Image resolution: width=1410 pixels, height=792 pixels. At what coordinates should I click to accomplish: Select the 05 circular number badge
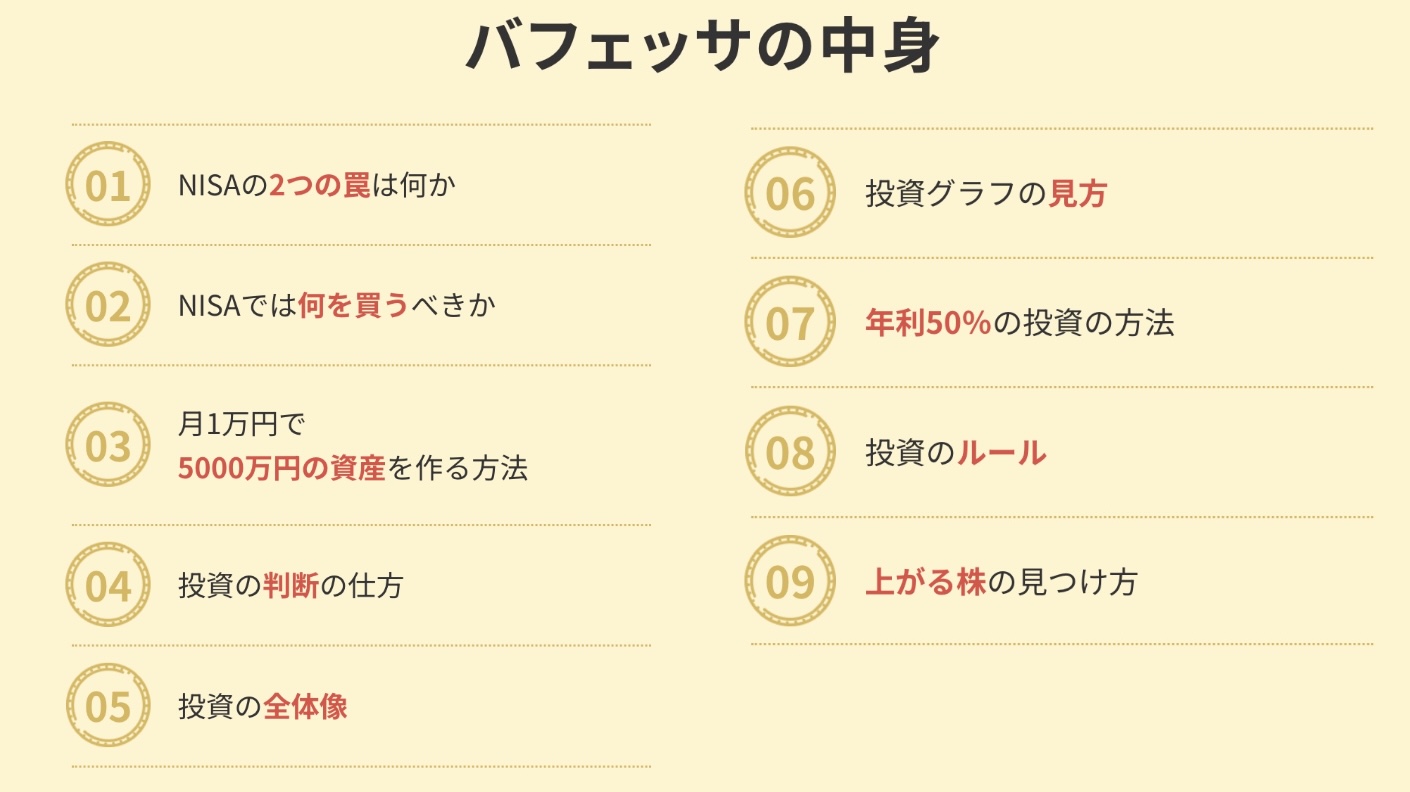coord(108,706)
